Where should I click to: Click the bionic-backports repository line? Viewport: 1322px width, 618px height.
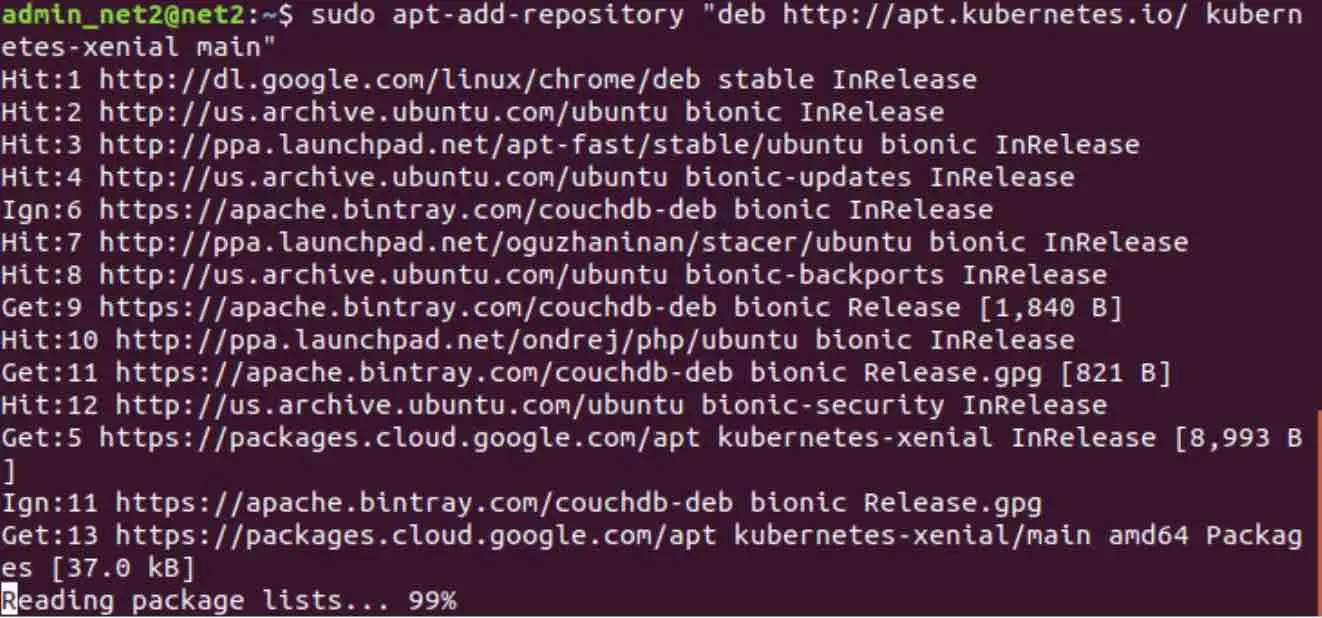tap(554, 275)
